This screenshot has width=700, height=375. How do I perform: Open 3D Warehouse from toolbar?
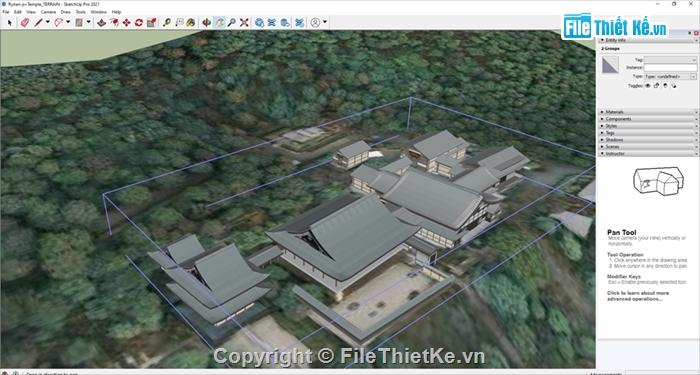click(x=259, y=22)
